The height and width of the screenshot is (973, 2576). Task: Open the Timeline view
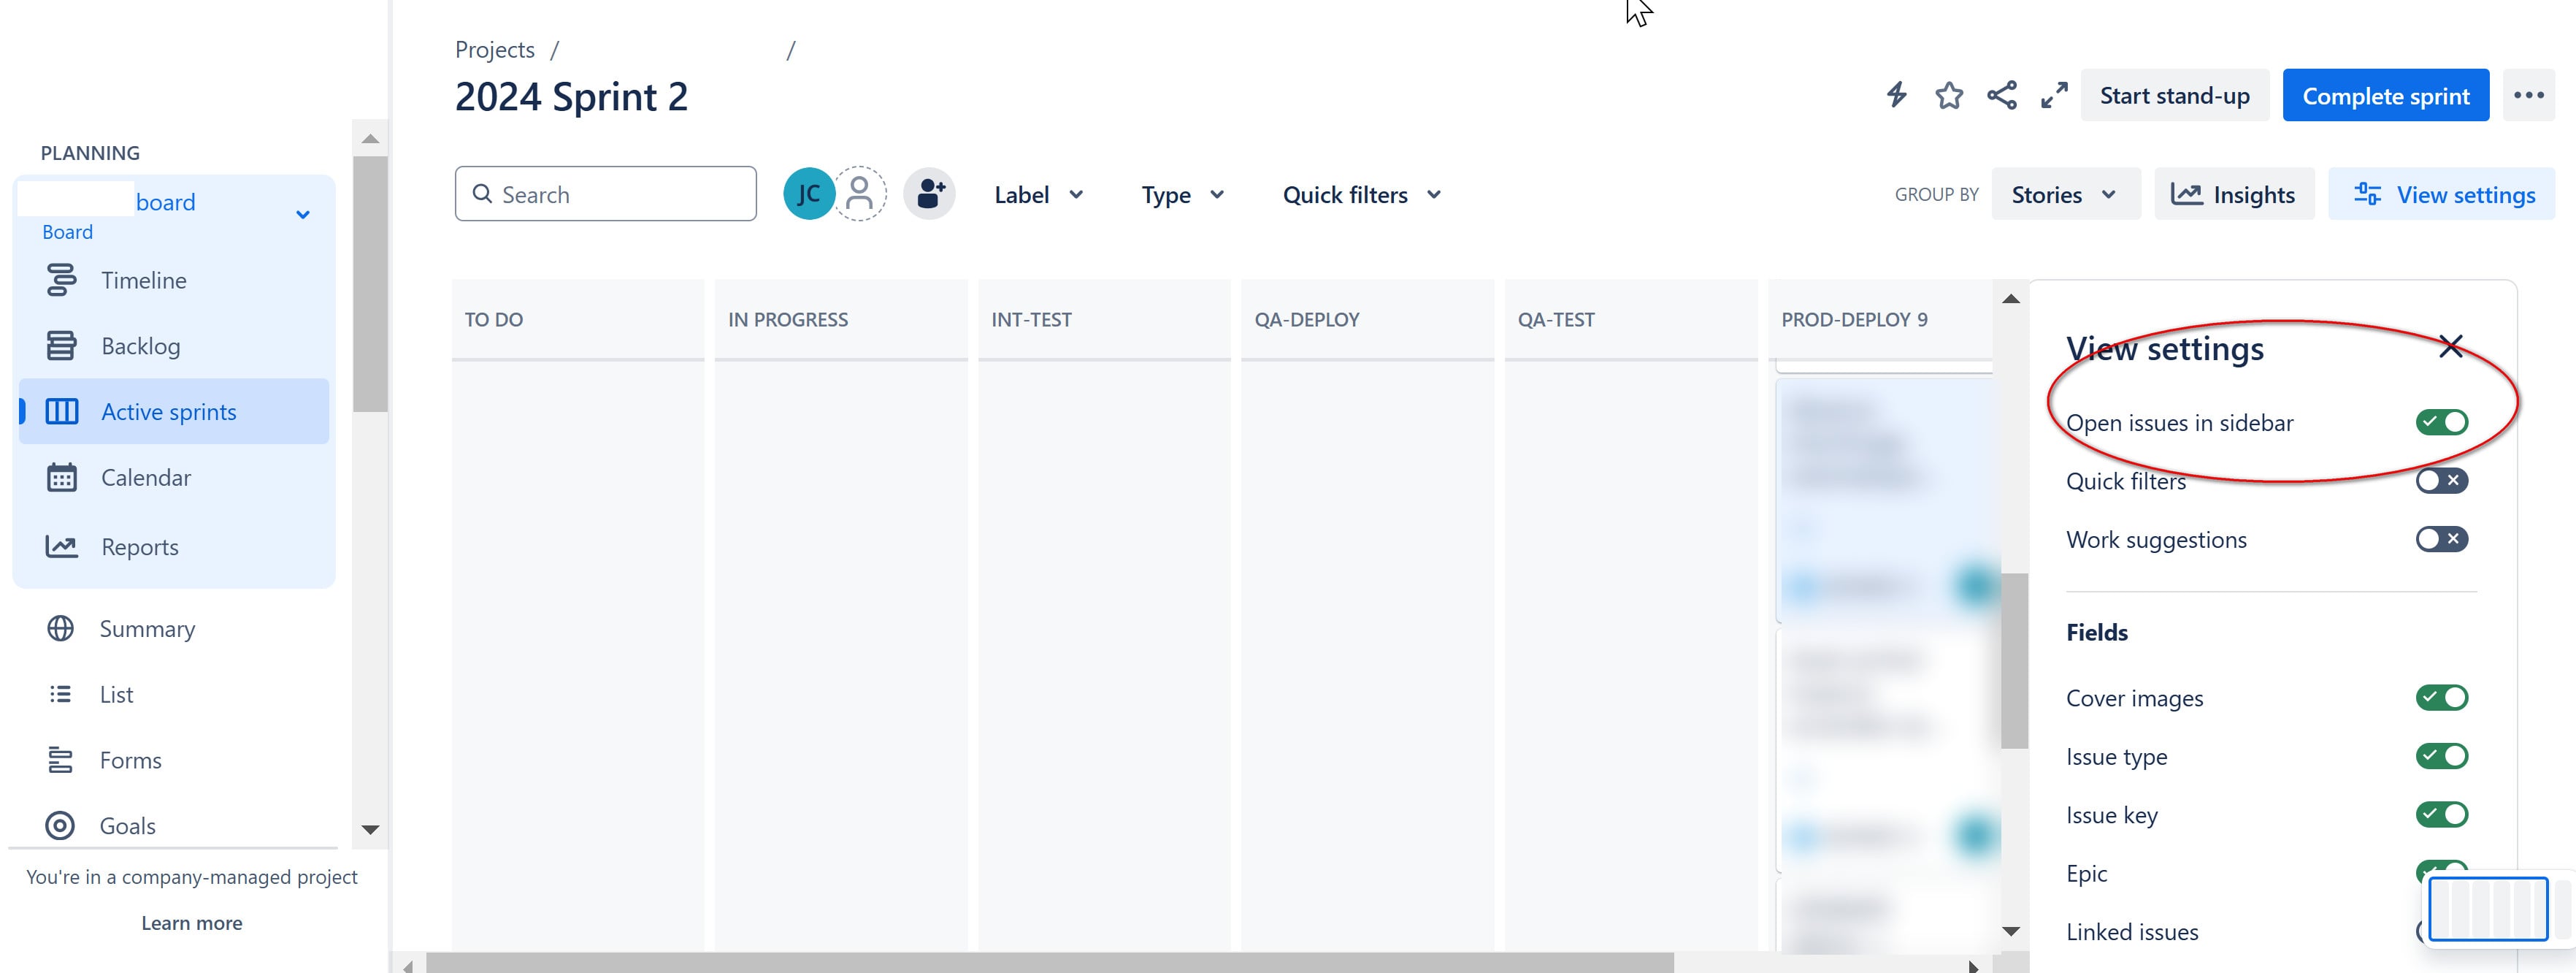[174, 280]
